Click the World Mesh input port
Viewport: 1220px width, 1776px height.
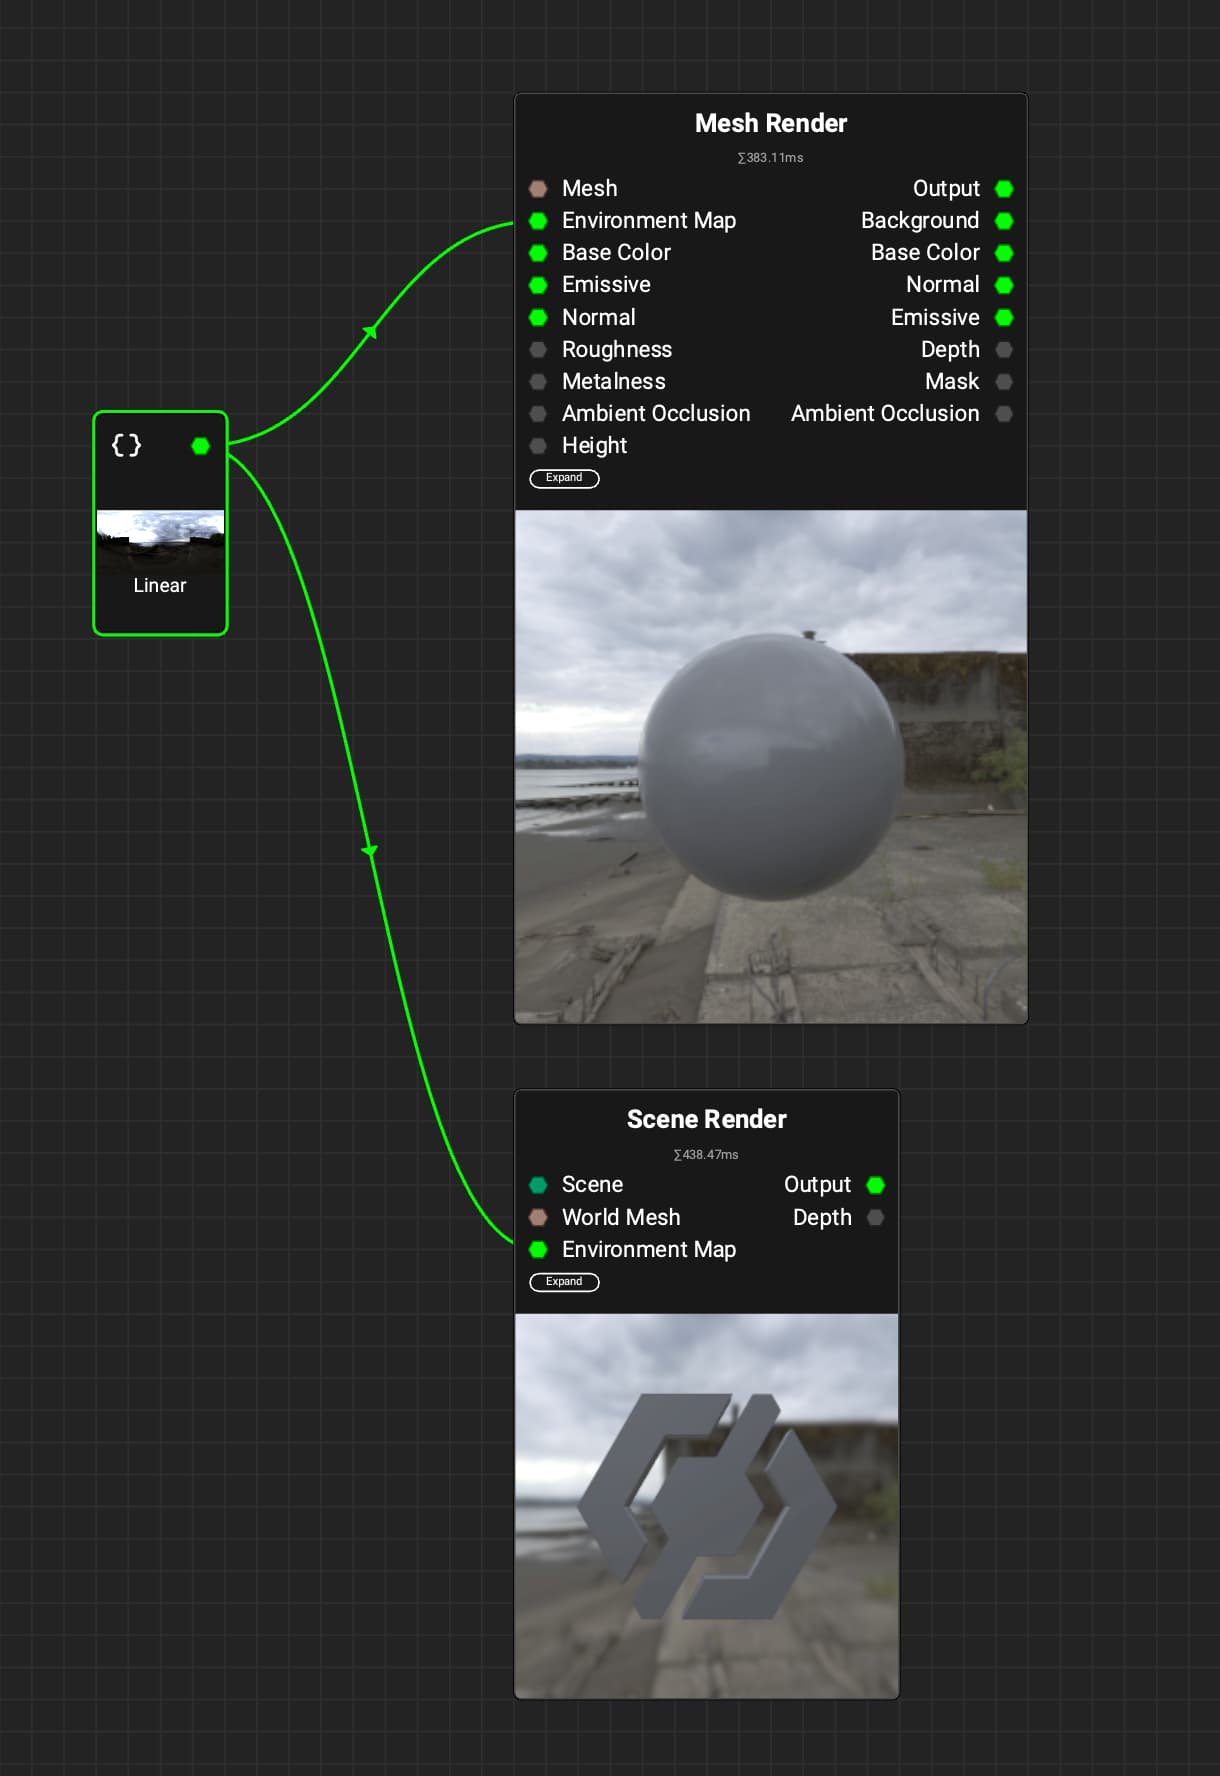538,1218
